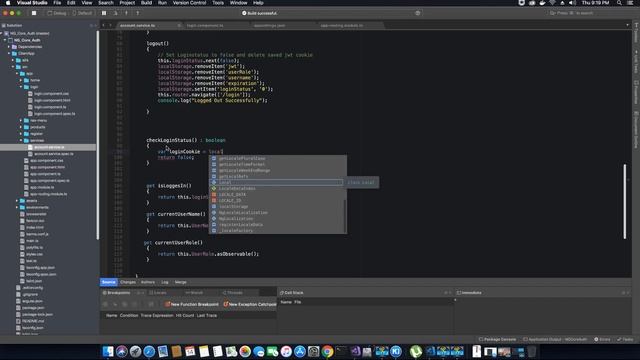This screenshot has height=360, width=640.
Task: Expand the home folder
Action: tap(21, 80)
